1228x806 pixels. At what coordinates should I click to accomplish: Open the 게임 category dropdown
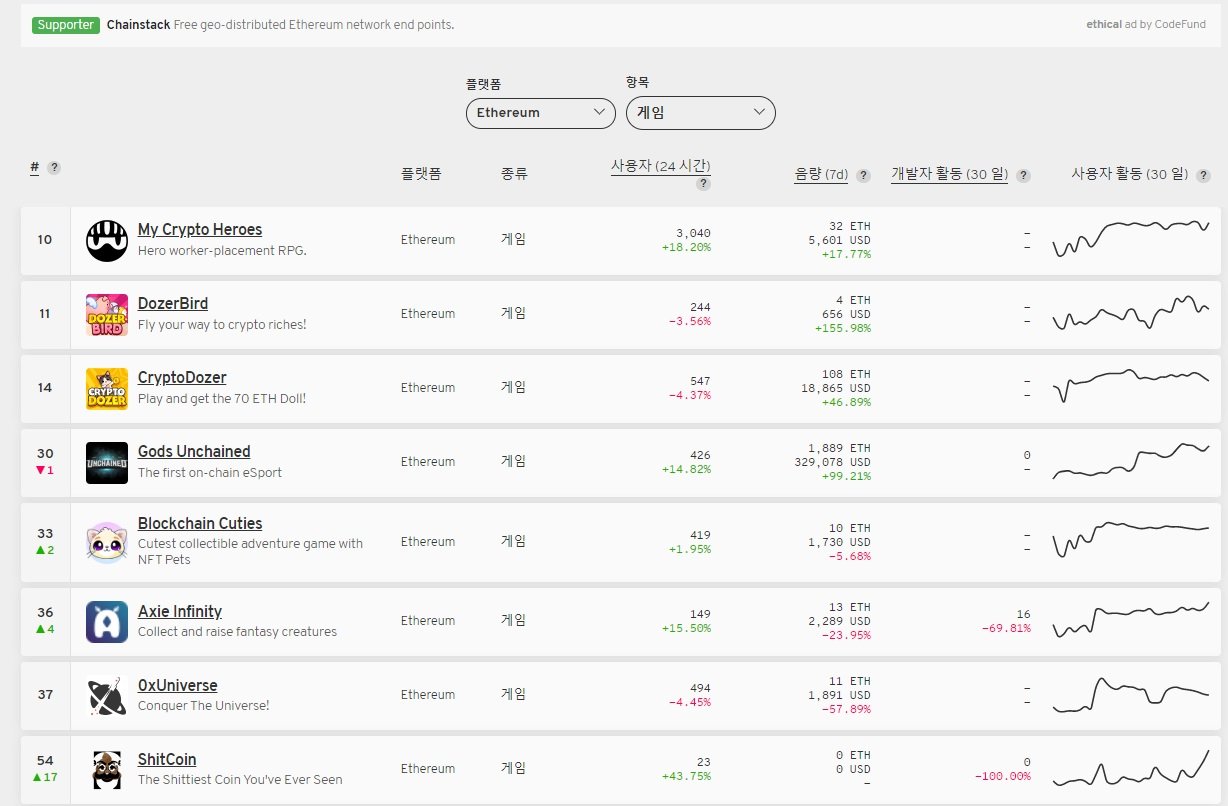(700, 113)
